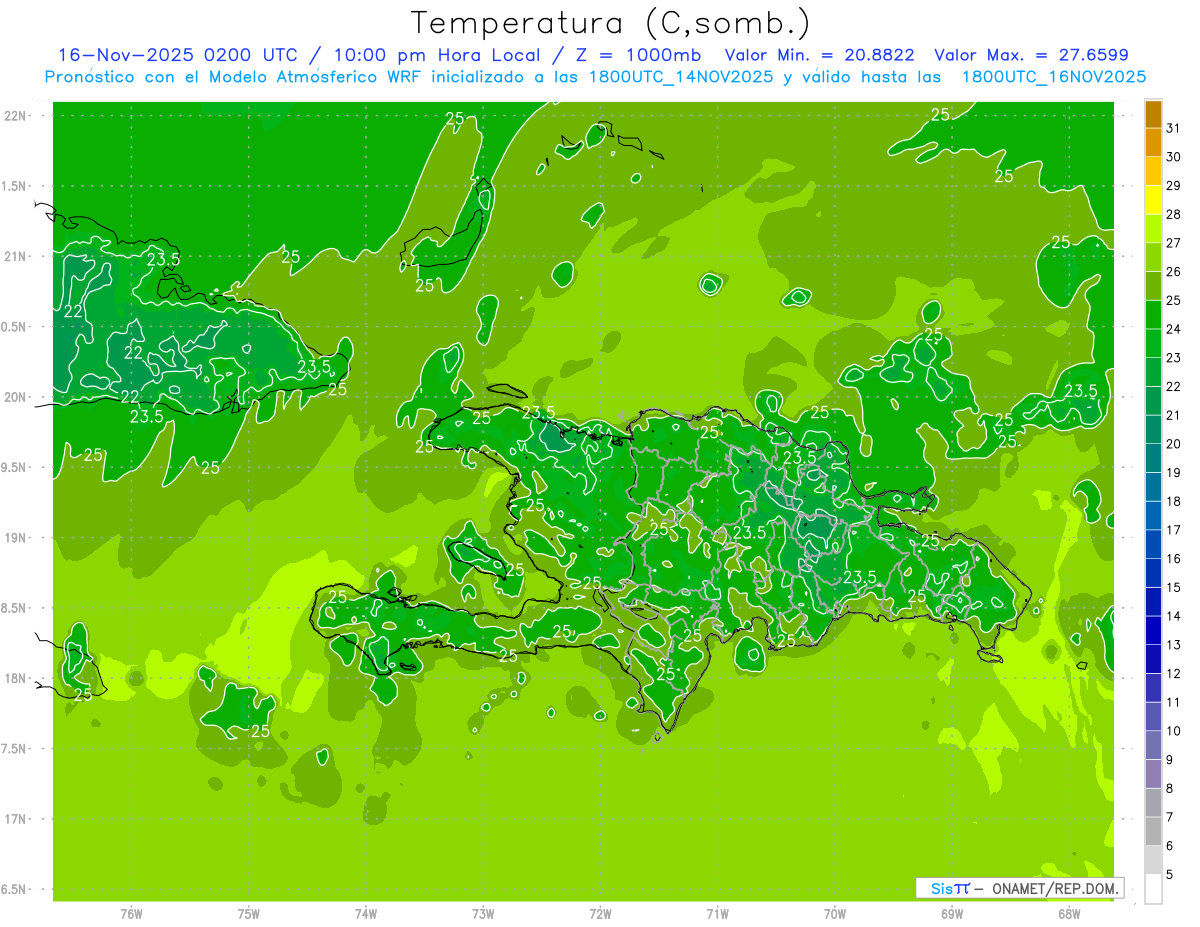Click the pressure level "Z = 1000mb"

pos(637,55)
